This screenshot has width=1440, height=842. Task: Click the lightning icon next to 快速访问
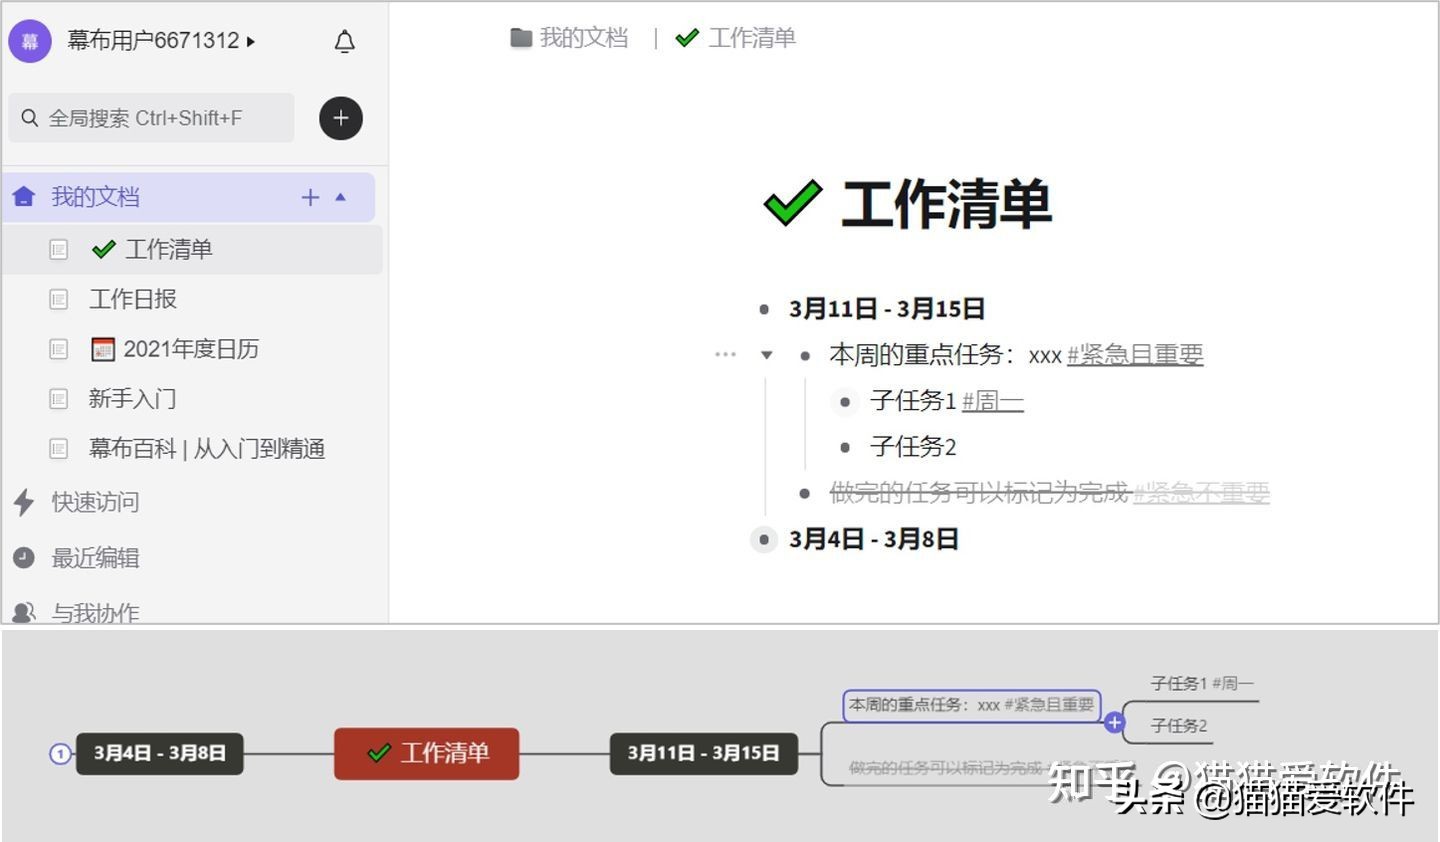[24, 503]
